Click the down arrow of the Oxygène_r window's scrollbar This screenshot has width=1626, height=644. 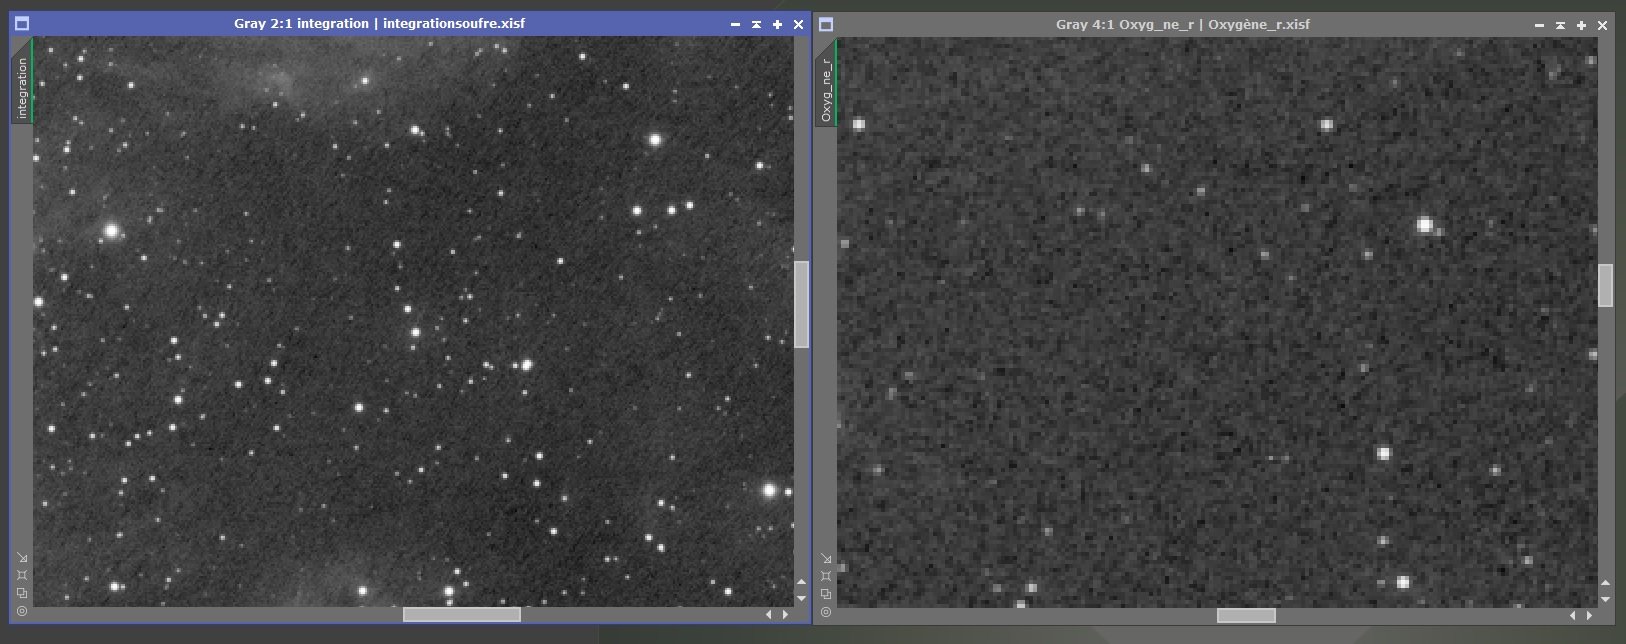tap(1605, 599)
